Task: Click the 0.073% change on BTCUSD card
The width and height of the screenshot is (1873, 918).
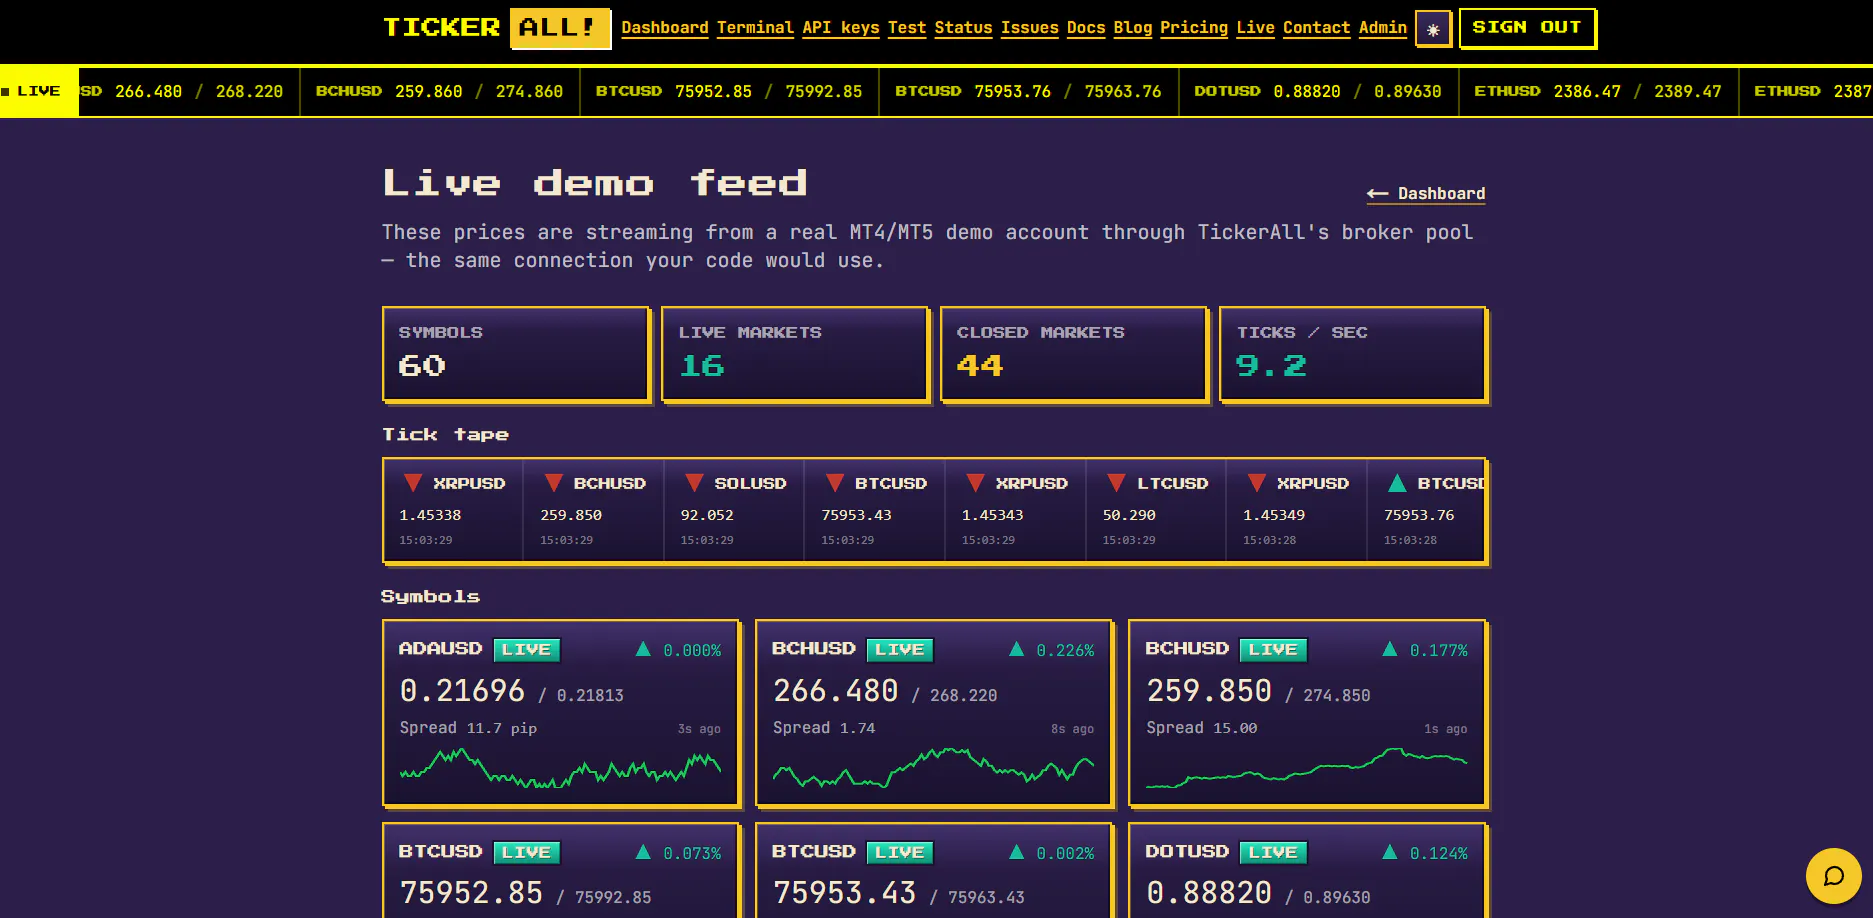Action: point(692,854)
